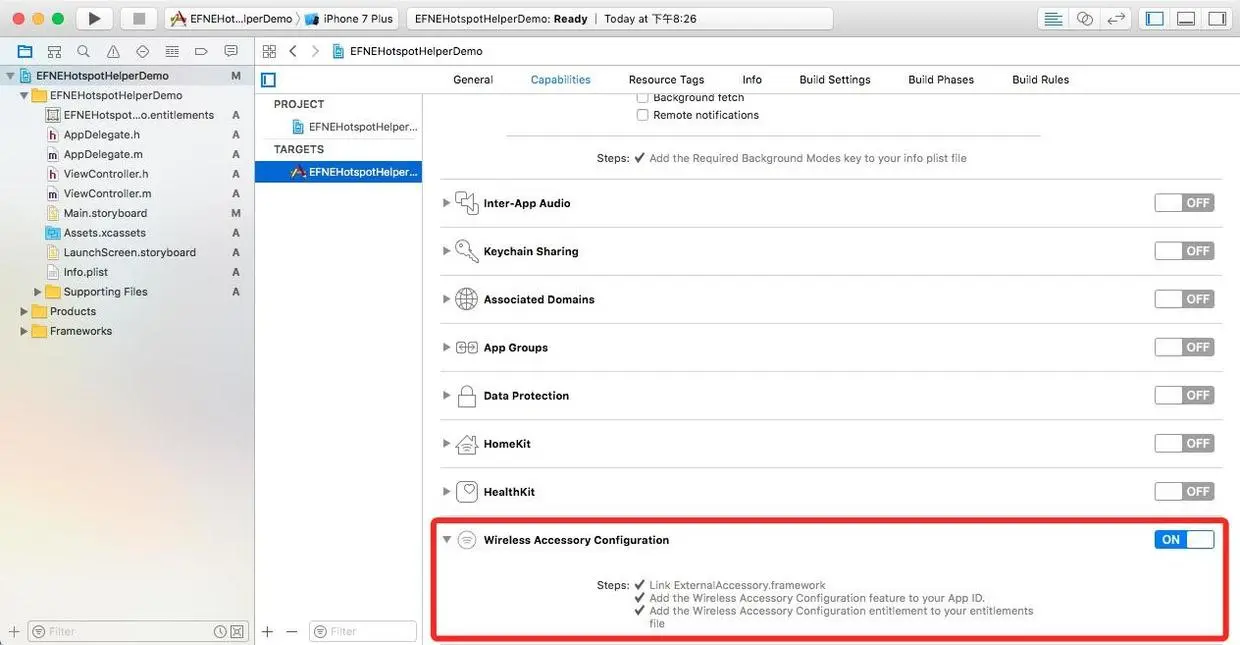
Task: Expand Inter-App Audio section
Action: tap(446, 203)
